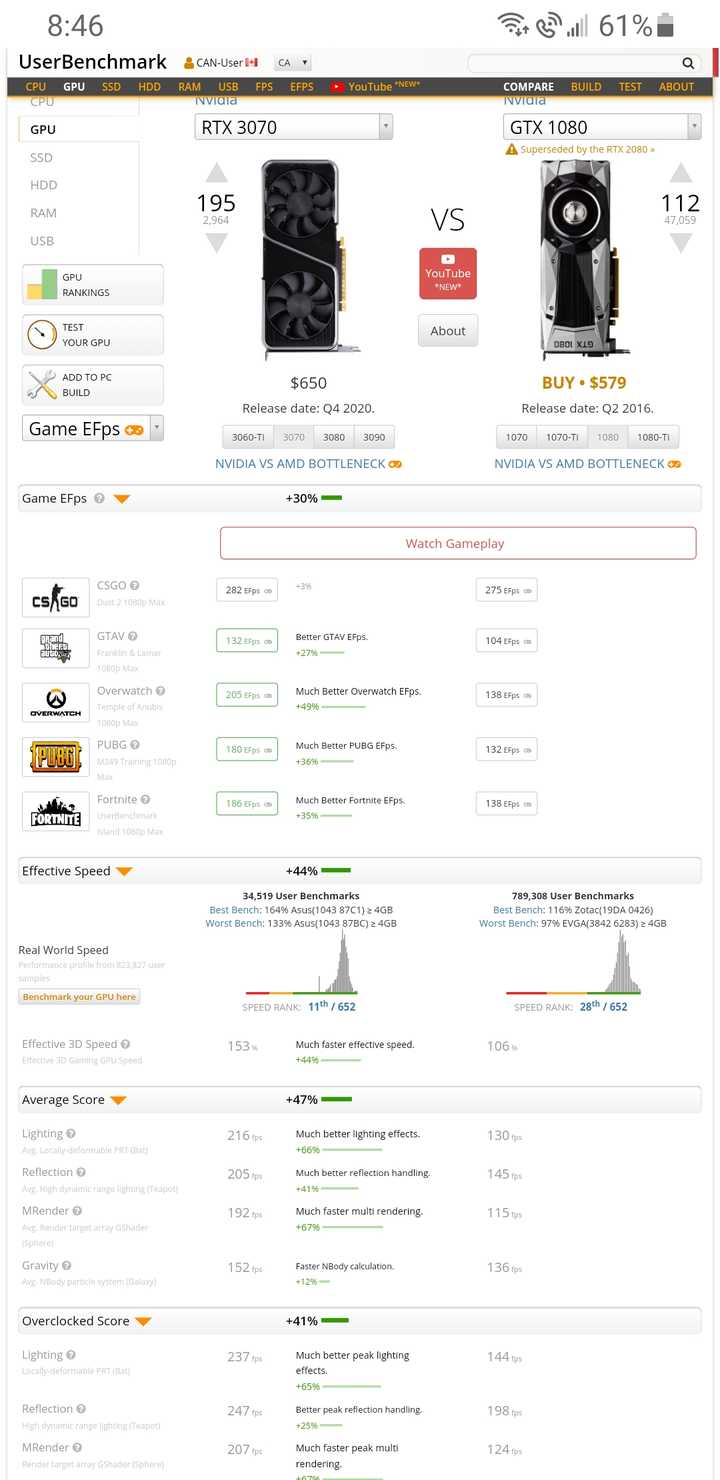This screenshot has height=1480, width=720.
Task: Open the CA country dropdown
Action: [x=294, y=63]
